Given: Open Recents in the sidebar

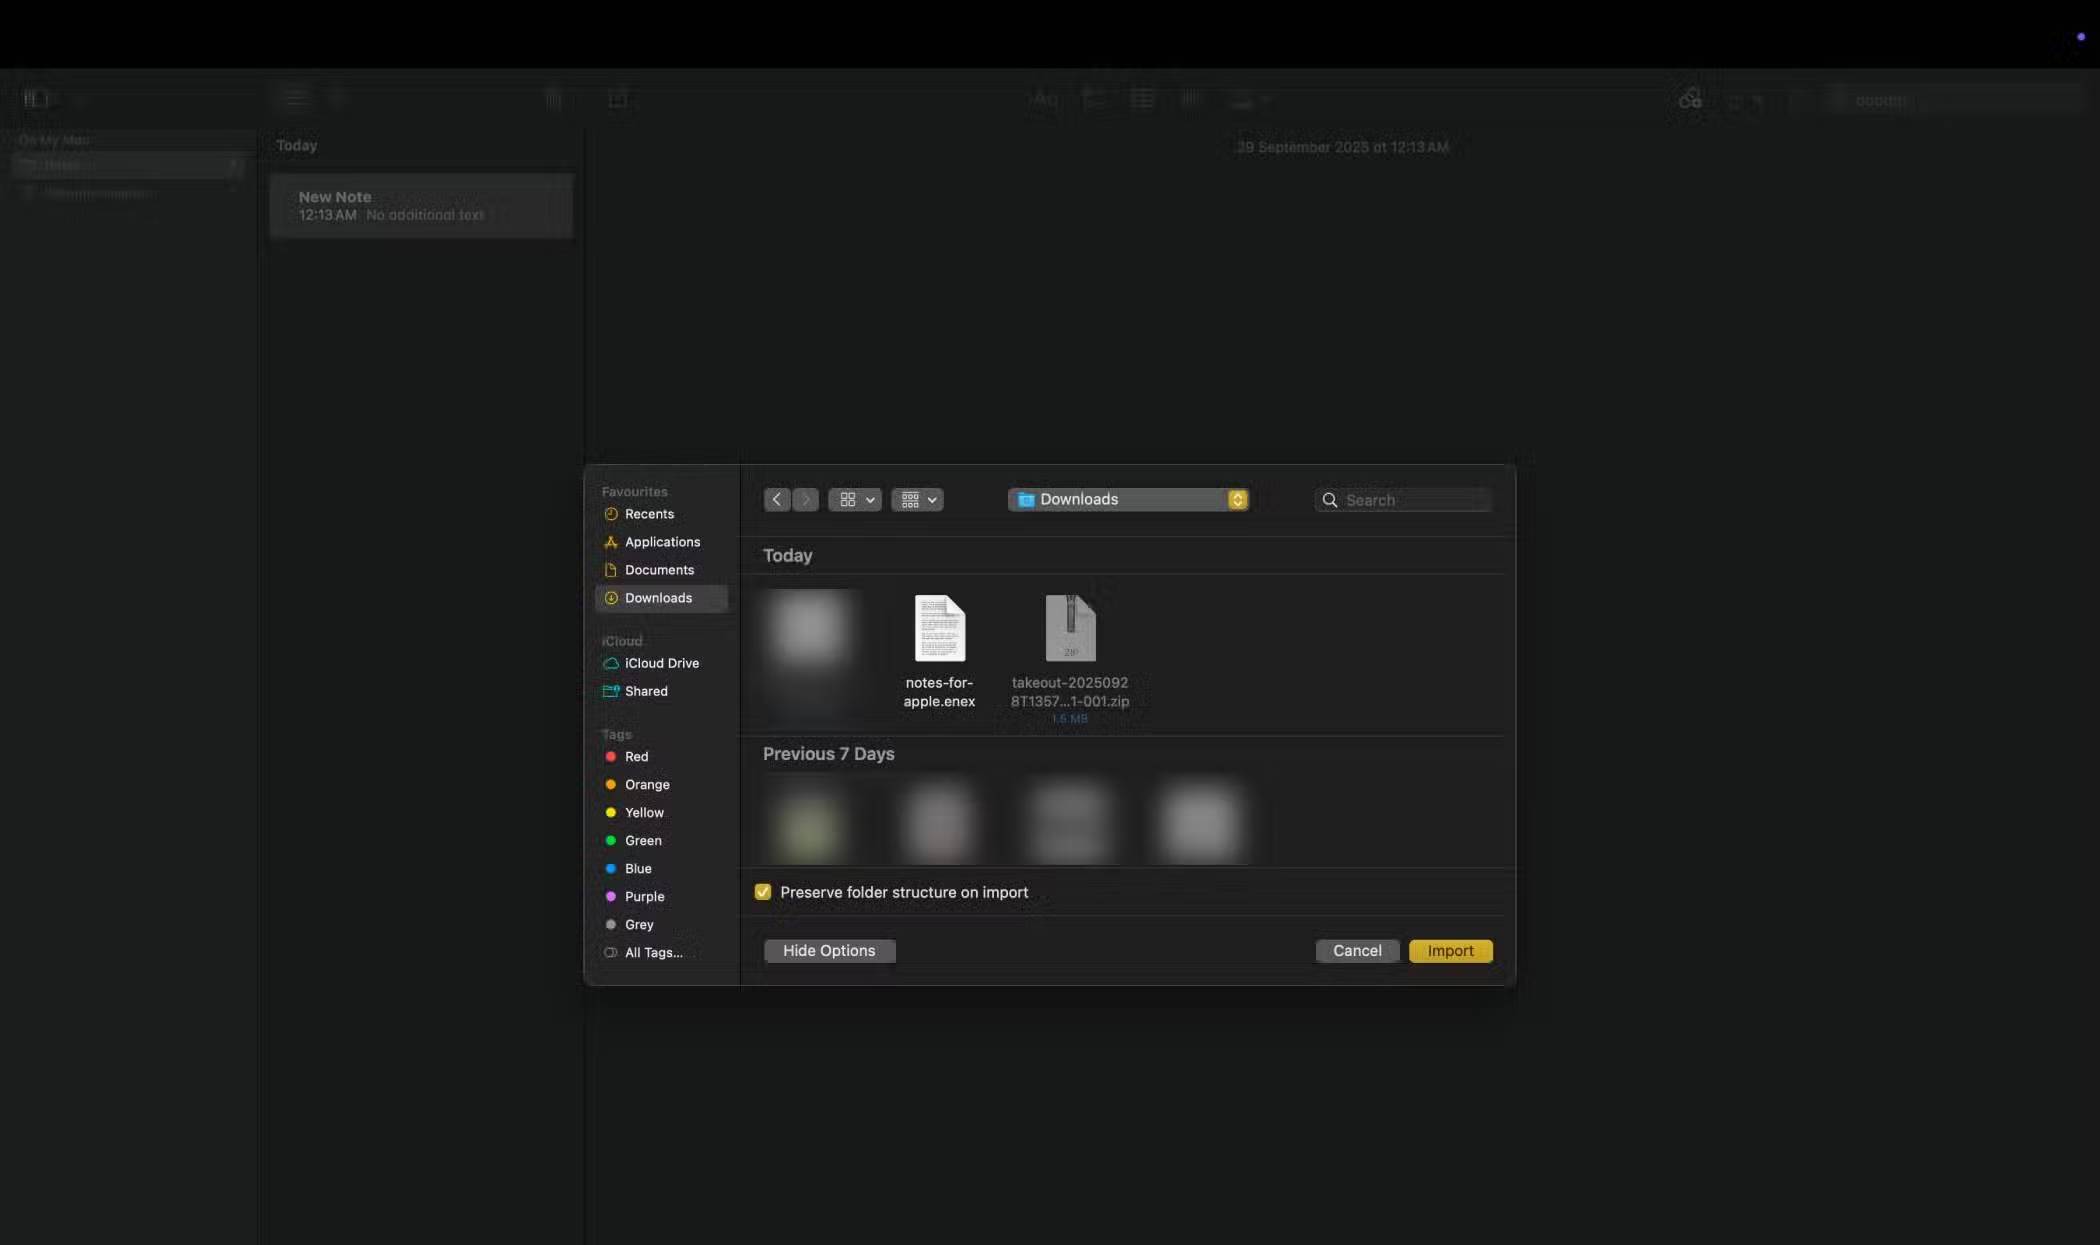Looking at the screenshot, I should pos(649,514).
